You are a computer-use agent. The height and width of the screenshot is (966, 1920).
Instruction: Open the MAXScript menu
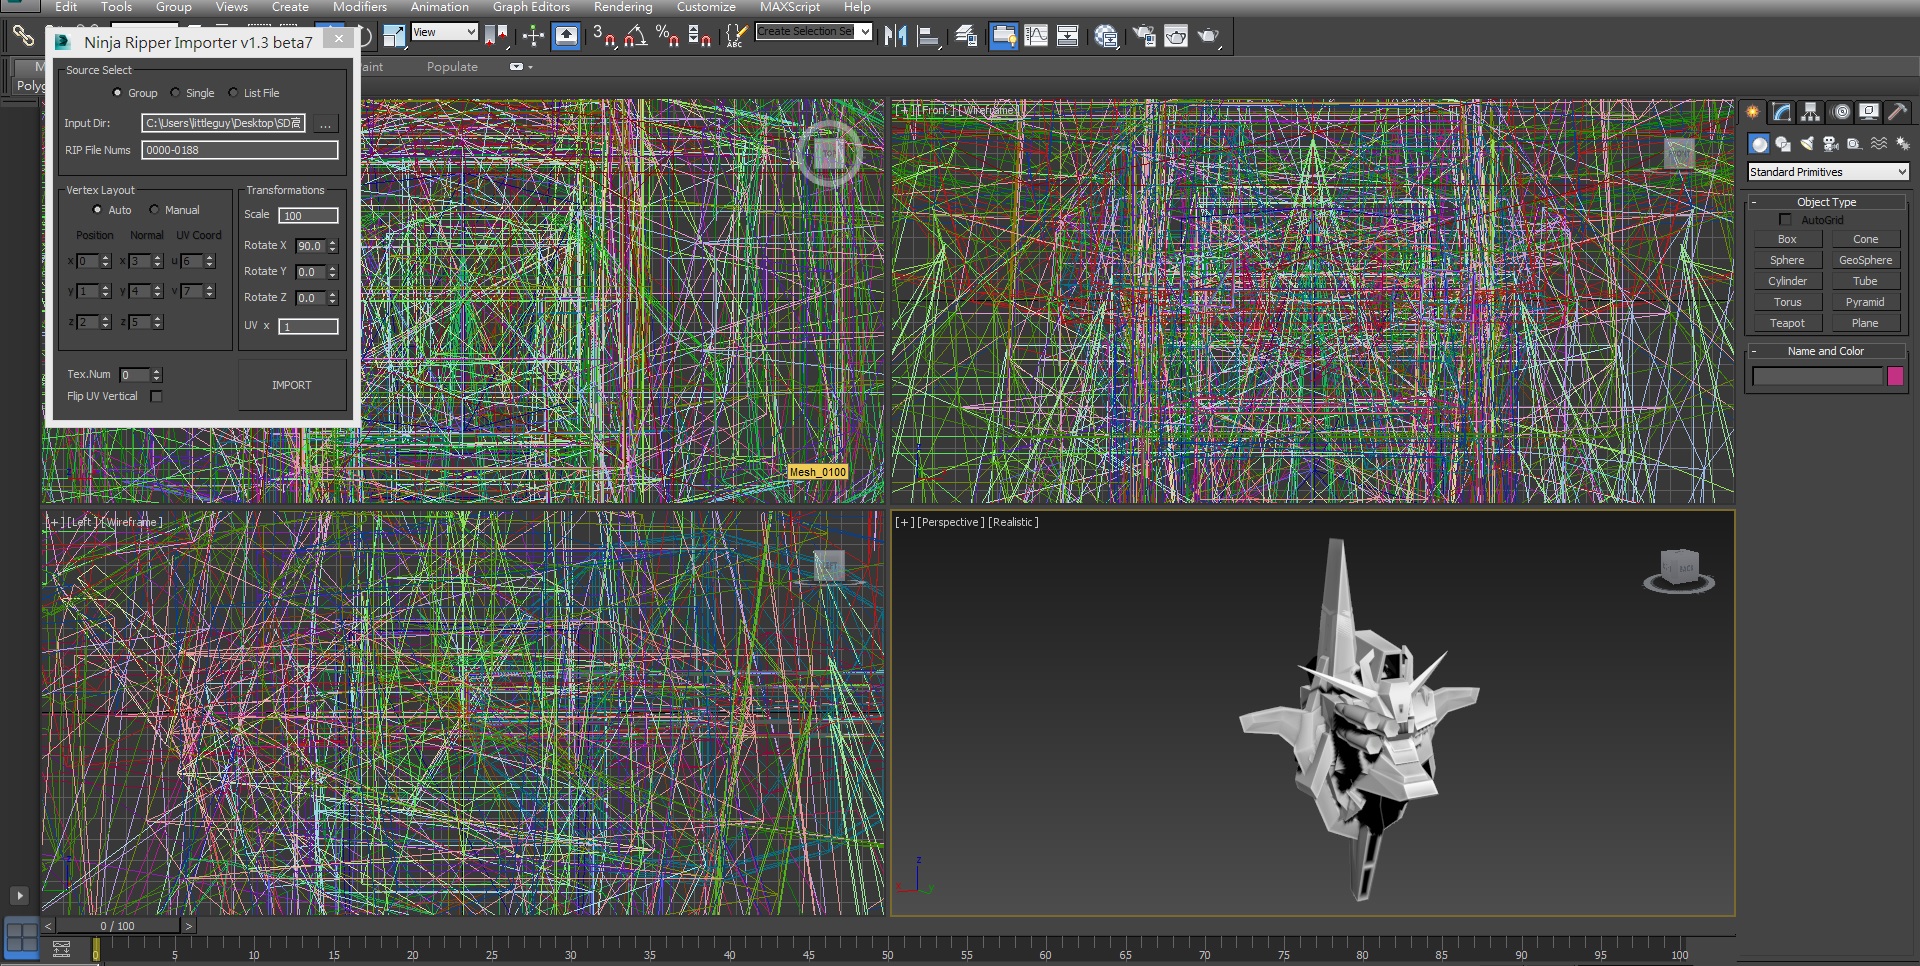[789, 7]
